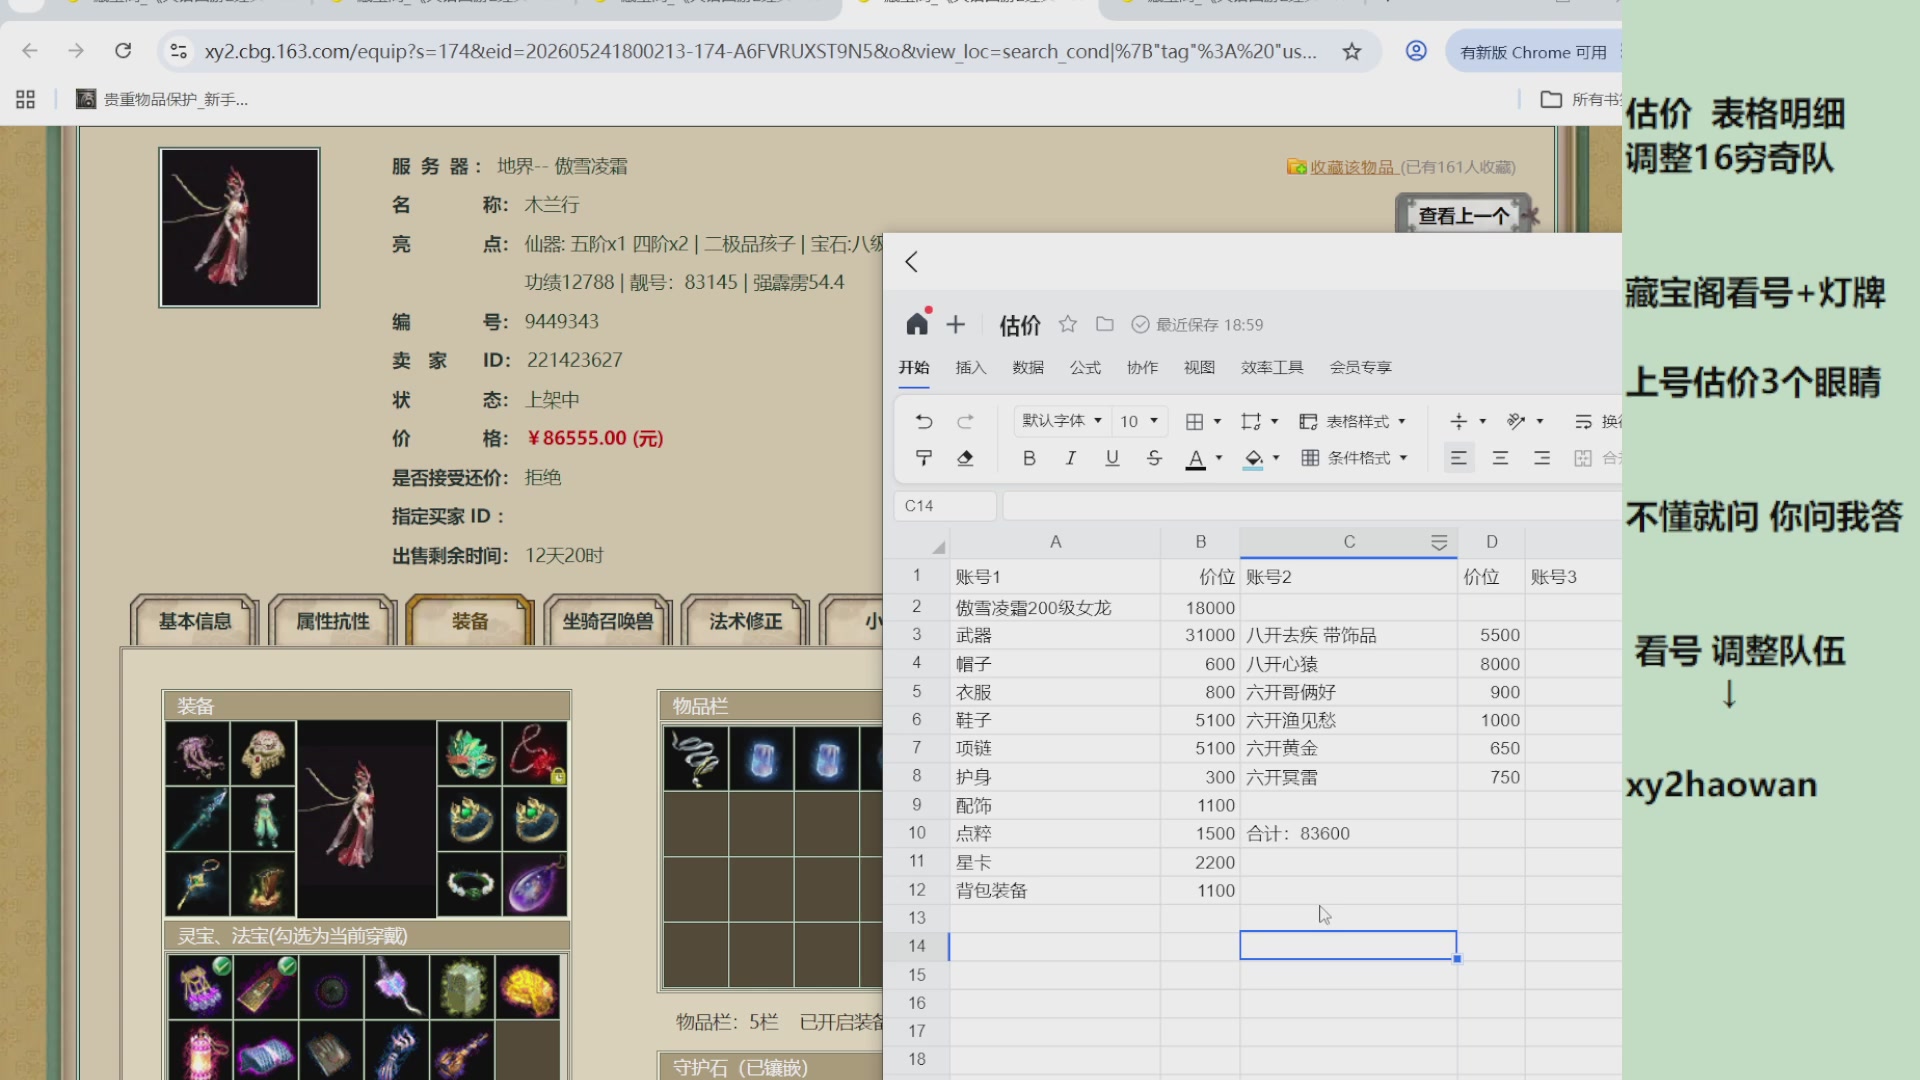Switch to the 基本信息 tab

[195, 621]
